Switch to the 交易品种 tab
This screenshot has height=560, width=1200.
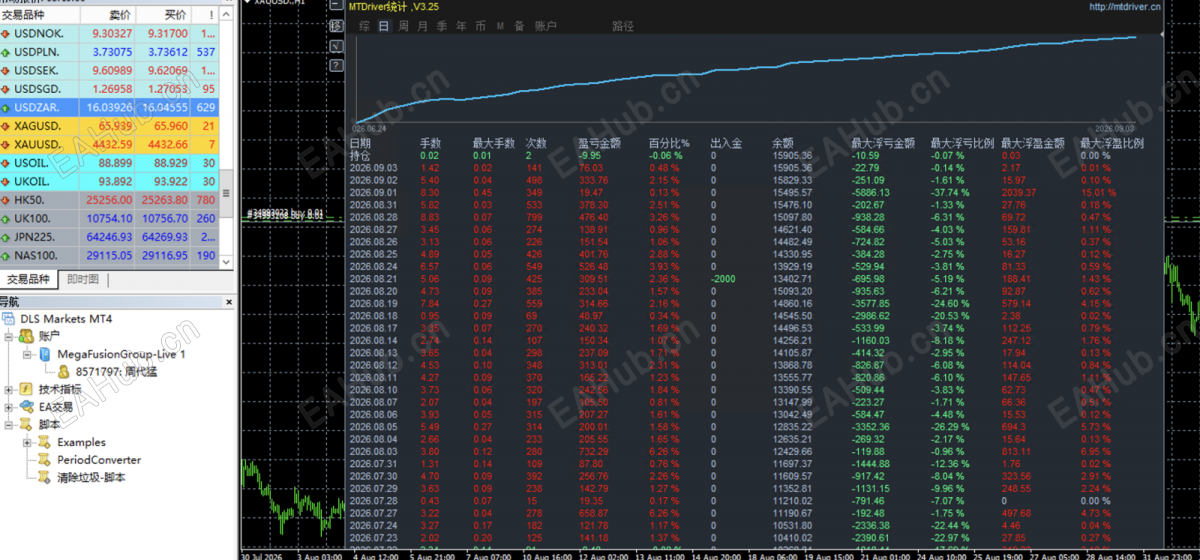point(28,279)
